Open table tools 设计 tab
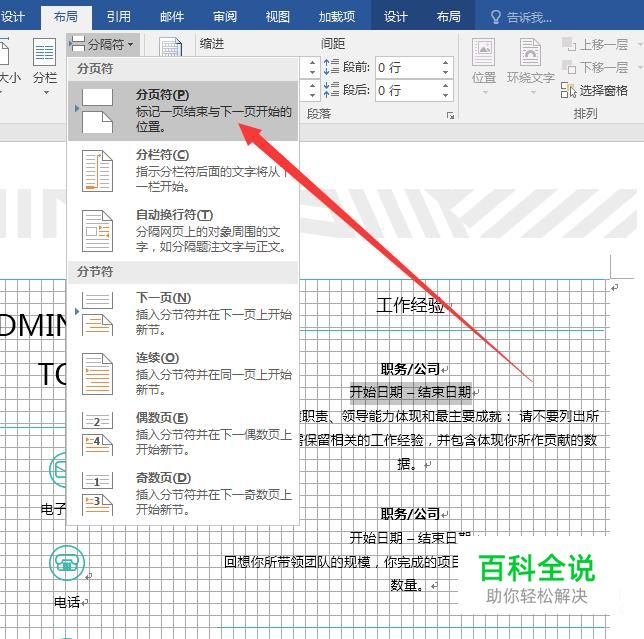644x639 pixels. 396,16
